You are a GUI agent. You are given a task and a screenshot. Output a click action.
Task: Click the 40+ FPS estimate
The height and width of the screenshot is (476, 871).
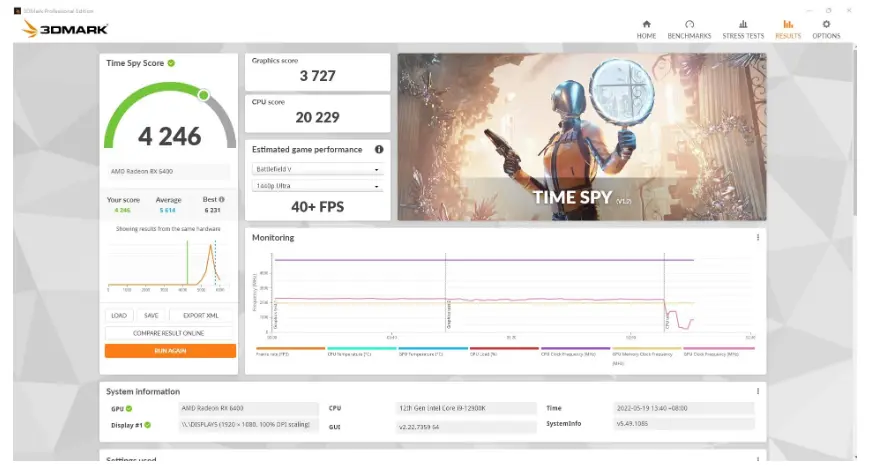pyautogui.click(x=317, y=207)
